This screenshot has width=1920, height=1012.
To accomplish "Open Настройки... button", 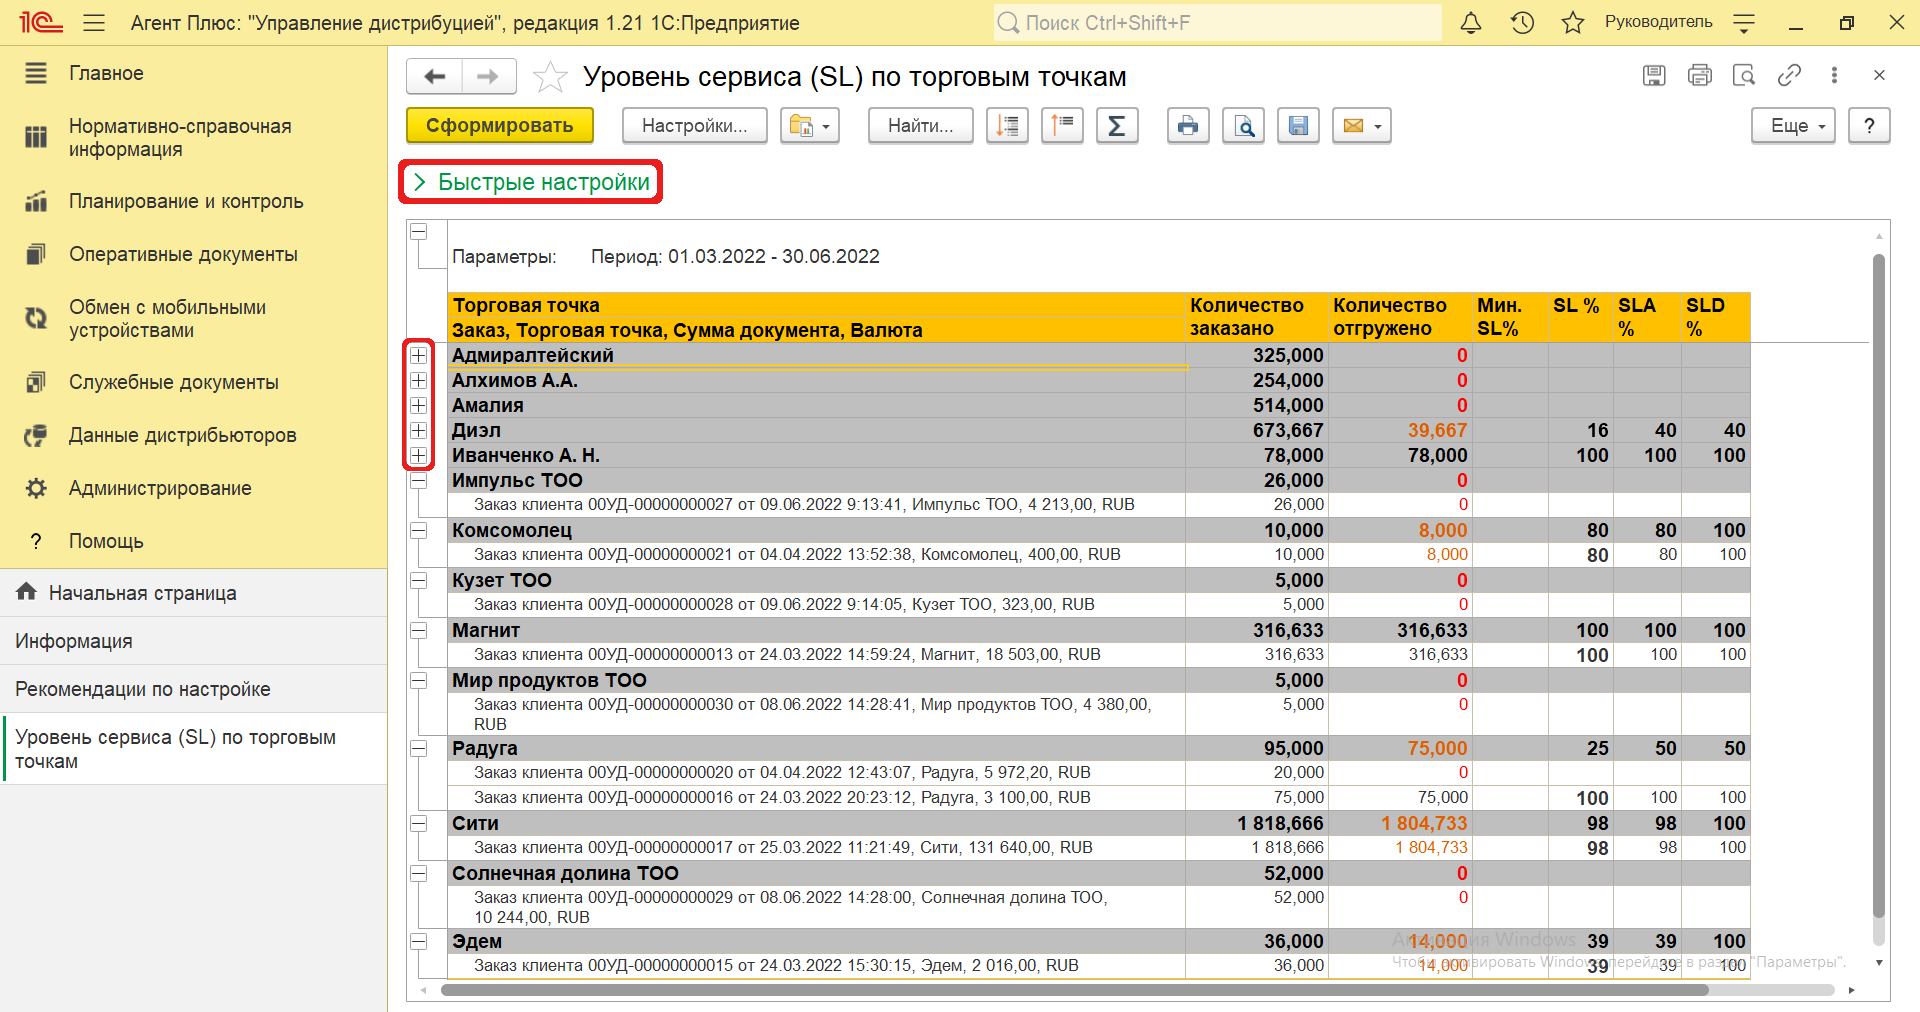I will pyautogui.click(x=694, y=125).
